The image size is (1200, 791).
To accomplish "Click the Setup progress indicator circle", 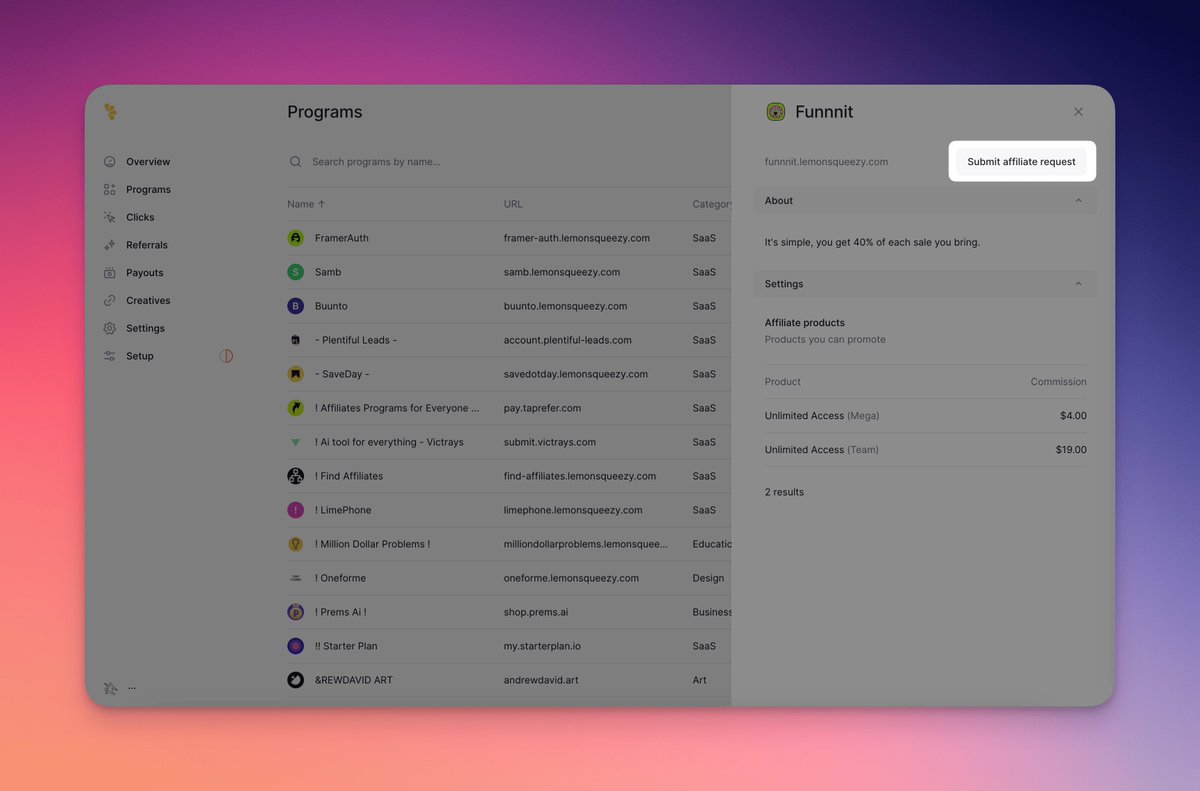I will pyautogui.click(x=226, y=356).
